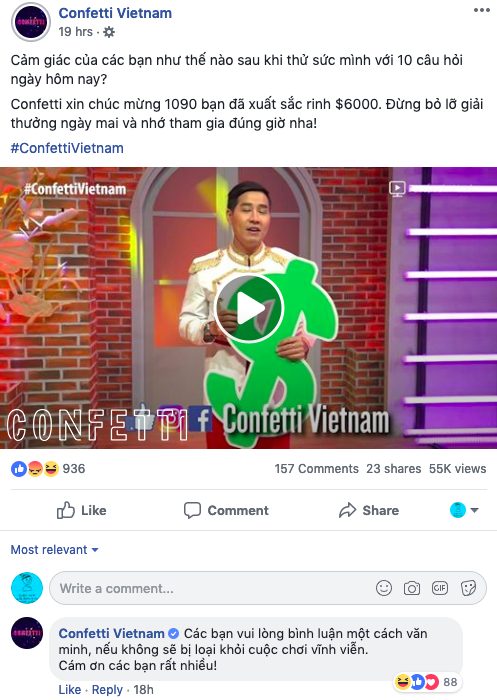
Task: Expand the Most relevant comment sorting
Action: 54,550
